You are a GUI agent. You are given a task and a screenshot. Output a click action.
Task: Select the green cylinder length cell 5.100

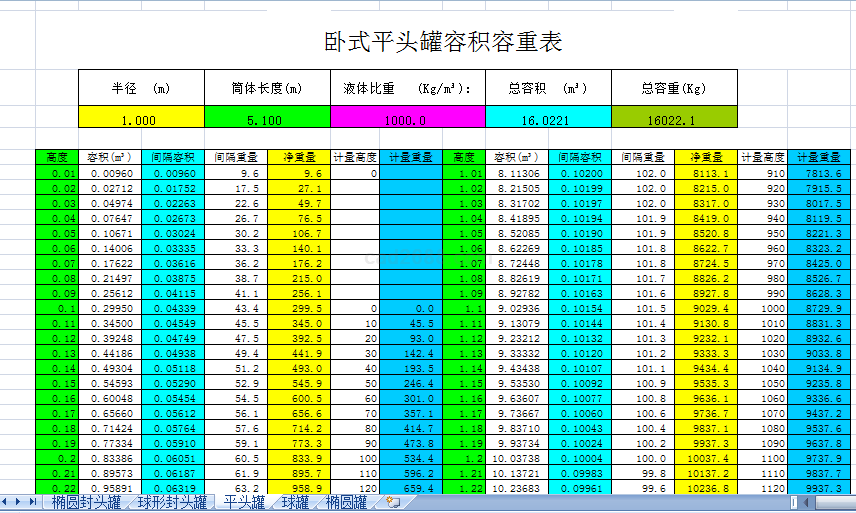(266, 119)
